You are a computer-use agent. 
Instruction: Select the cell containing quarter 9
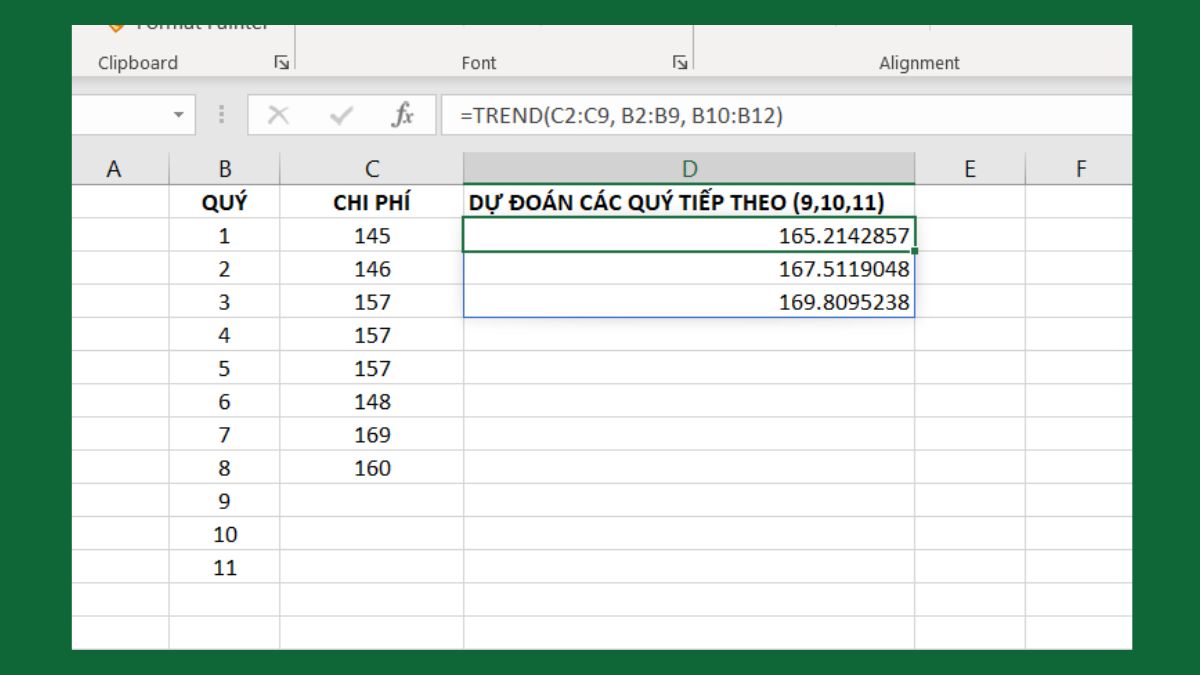point(225,500)
